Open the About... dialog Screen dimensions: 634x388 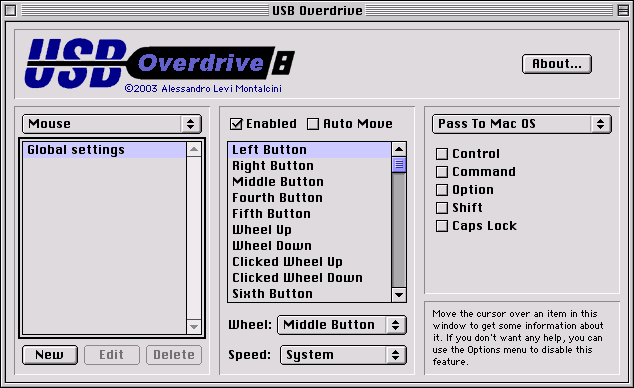[x=557, y=64]
